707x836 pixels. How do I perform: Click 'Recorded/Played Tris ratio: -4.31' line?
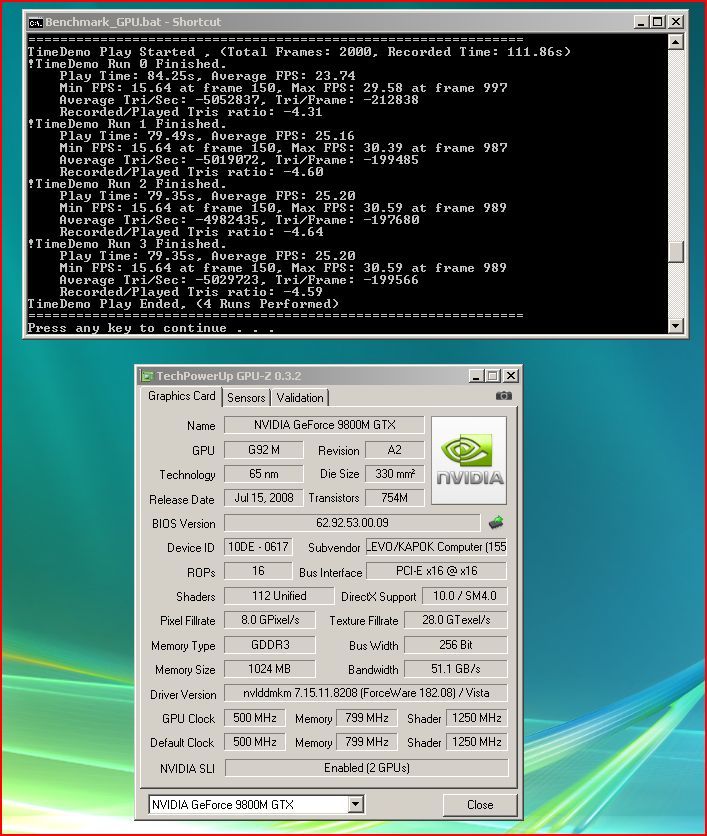[191, 112]
